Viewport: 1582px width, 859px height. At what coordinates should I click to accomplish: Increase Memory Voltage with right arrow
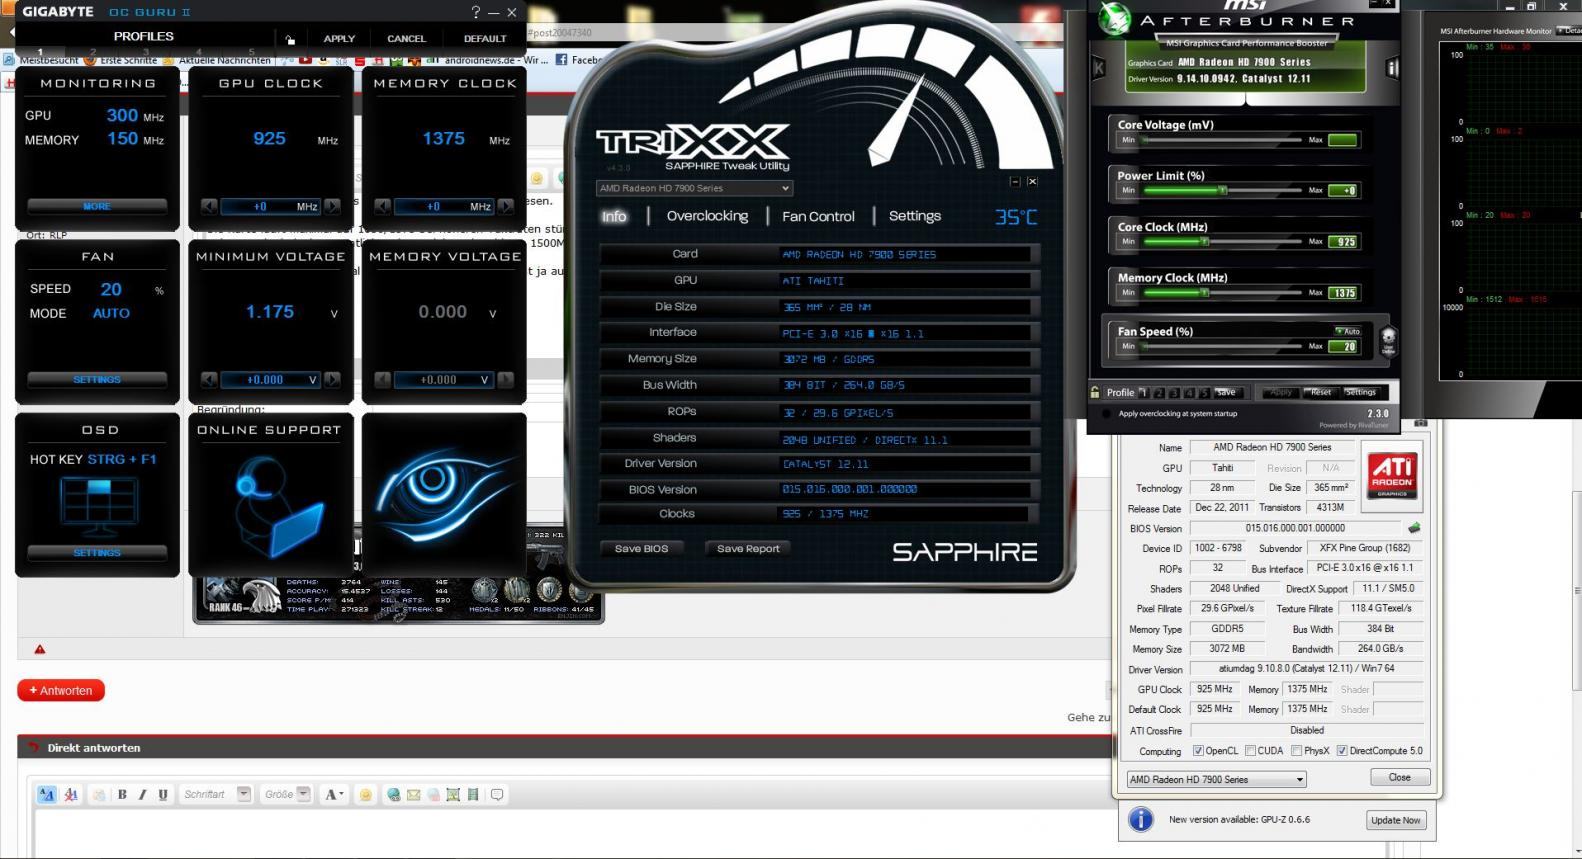[506, 380]
